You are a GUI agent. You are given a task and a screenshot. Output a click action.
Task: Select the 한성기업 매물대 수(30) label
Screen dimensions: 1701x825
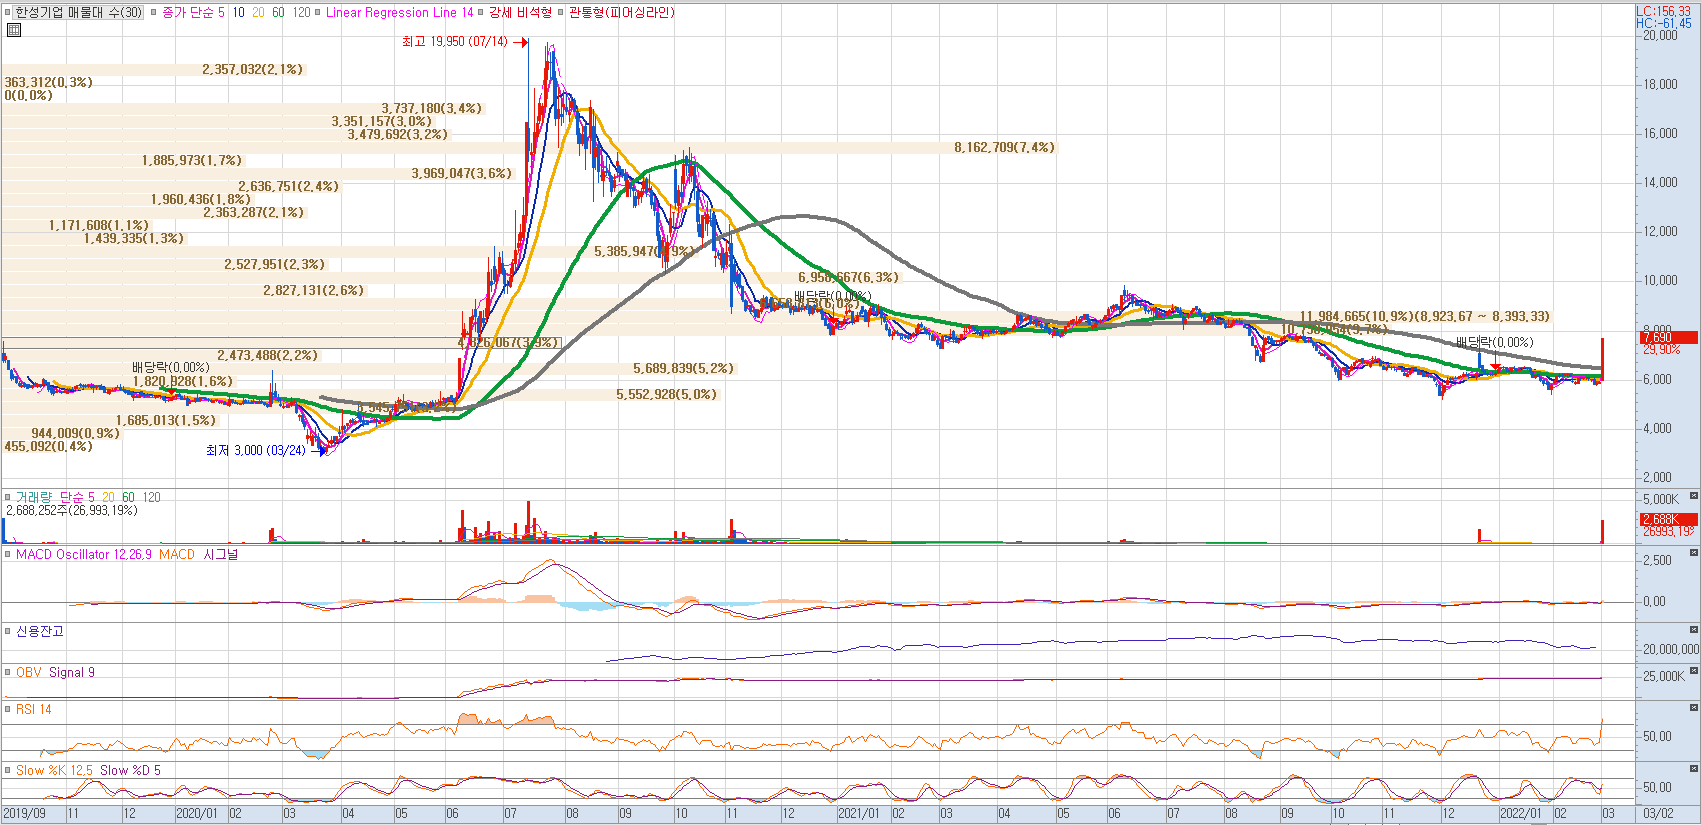(x=78, y=13)
